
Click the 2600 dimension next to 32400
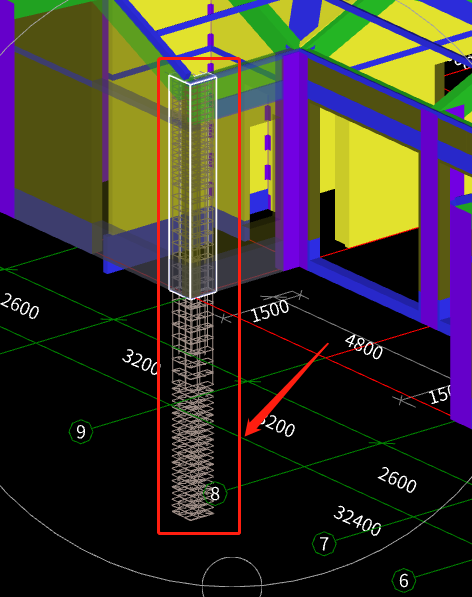tap(397, 480)
